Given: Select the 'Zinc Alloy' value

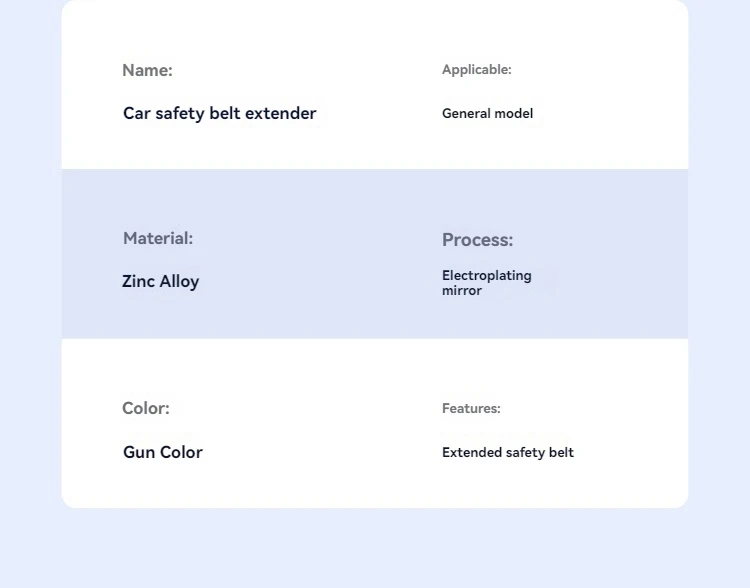Looking at the screenshot, I should pyautogui.click(x=161, y=282).
